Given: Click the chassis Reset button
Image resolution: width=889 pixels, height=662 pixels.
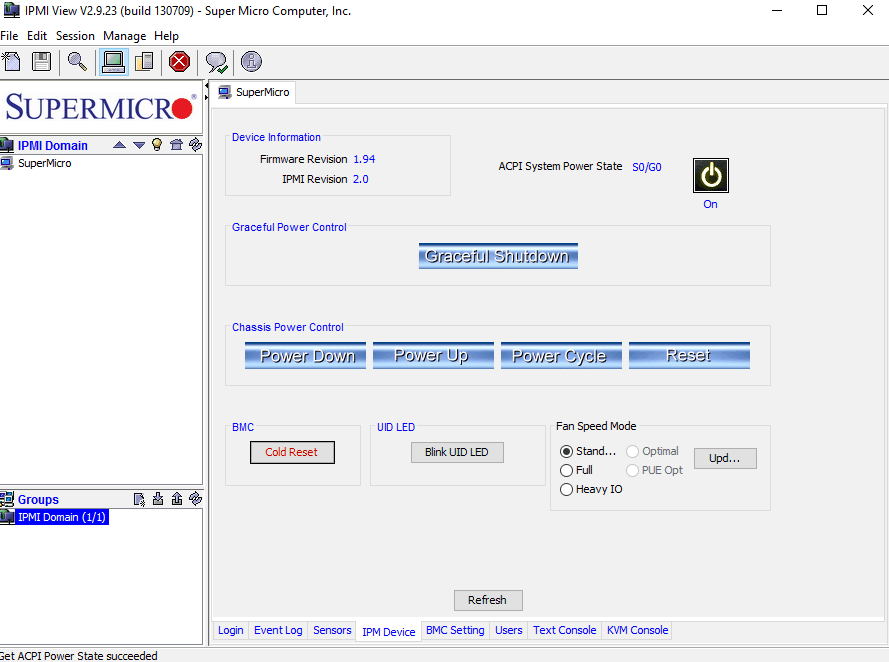Looking at the screenshot, I should (x=689, y=355).
